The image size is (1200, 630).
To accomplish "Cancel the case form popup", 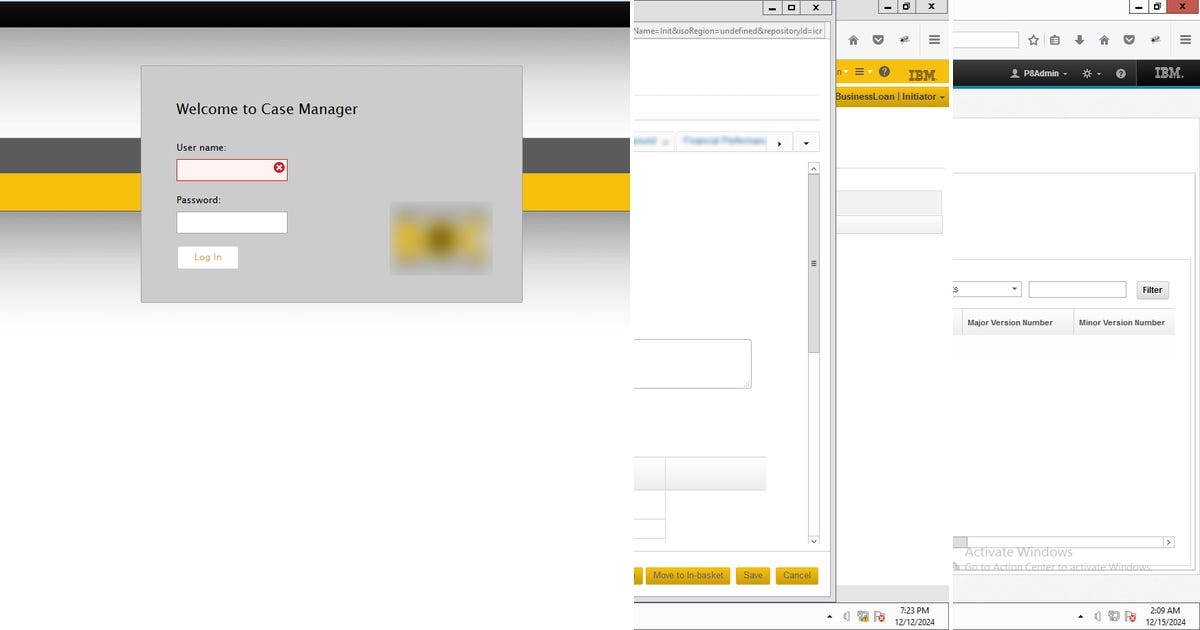I will (797, 575).
